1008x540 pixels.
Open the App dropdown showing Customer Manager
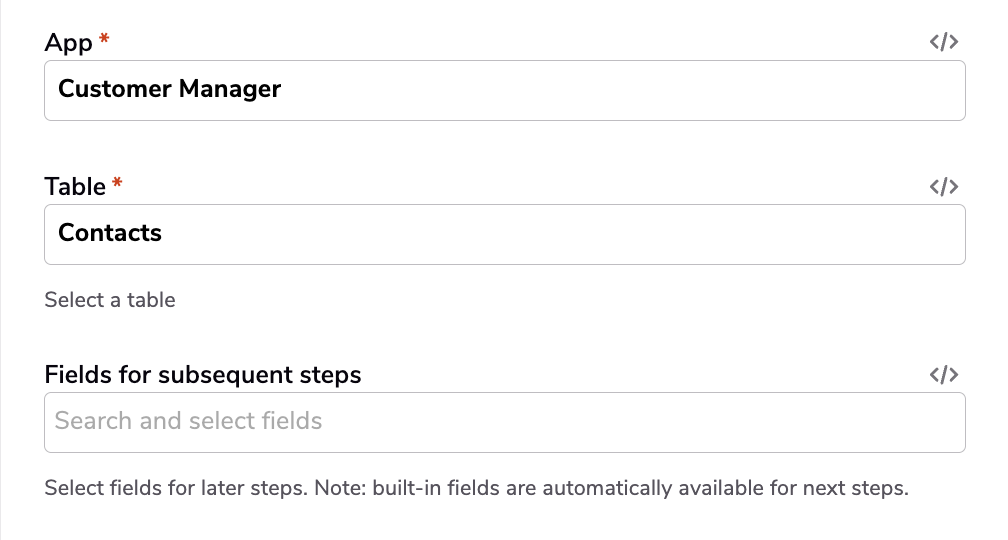505,91
